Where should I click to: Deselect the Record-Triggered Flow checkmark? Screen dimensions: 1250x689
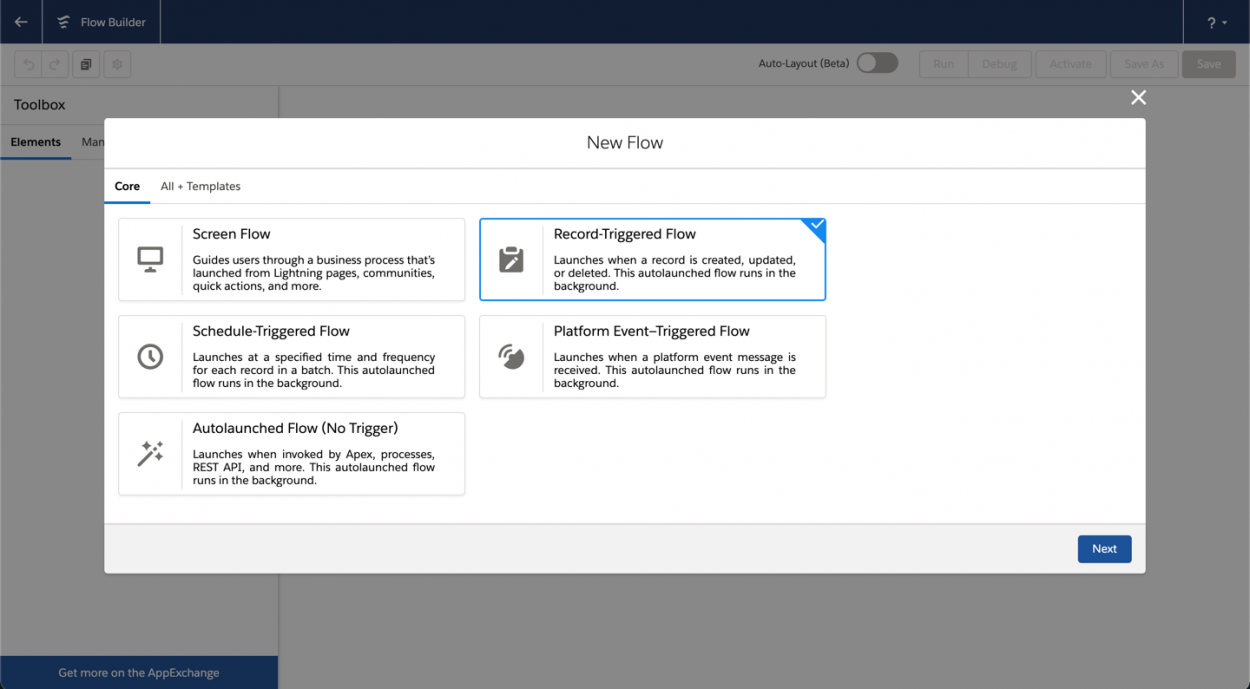pos(816,227)
